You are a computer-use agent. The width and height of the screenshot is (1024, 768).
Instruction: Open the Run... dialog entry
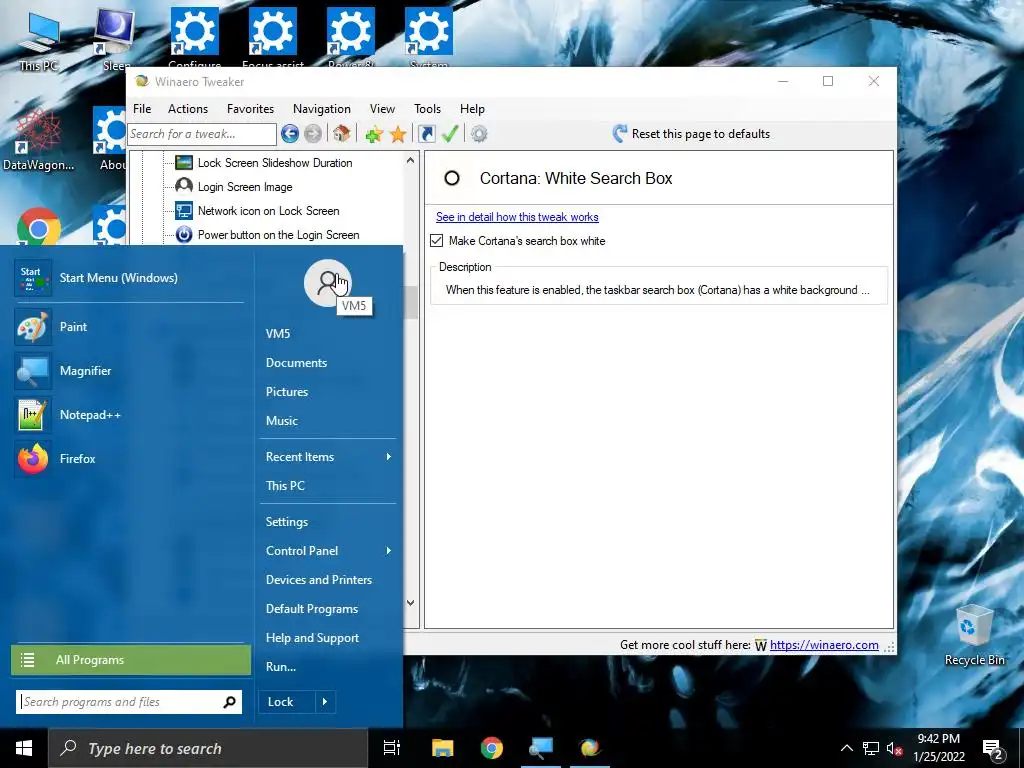[x=281, y=667]
